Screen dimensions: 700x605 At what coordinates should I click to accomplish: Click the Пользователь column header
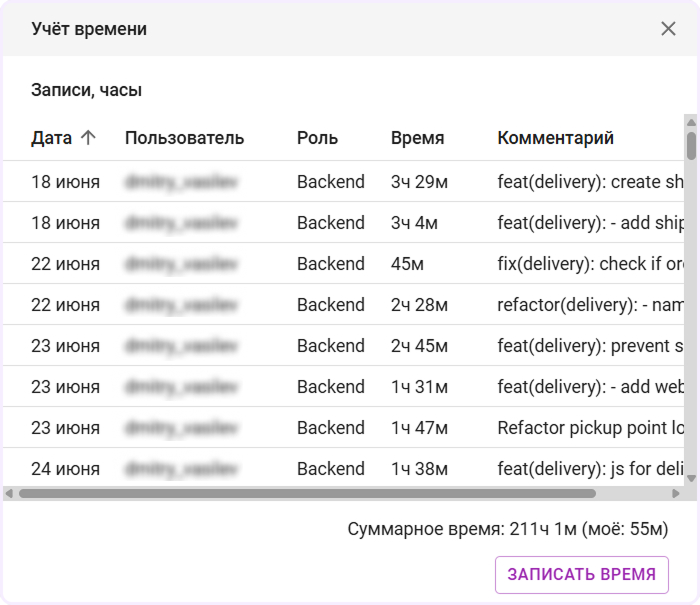pyautogui.click(x=184, y=138)
